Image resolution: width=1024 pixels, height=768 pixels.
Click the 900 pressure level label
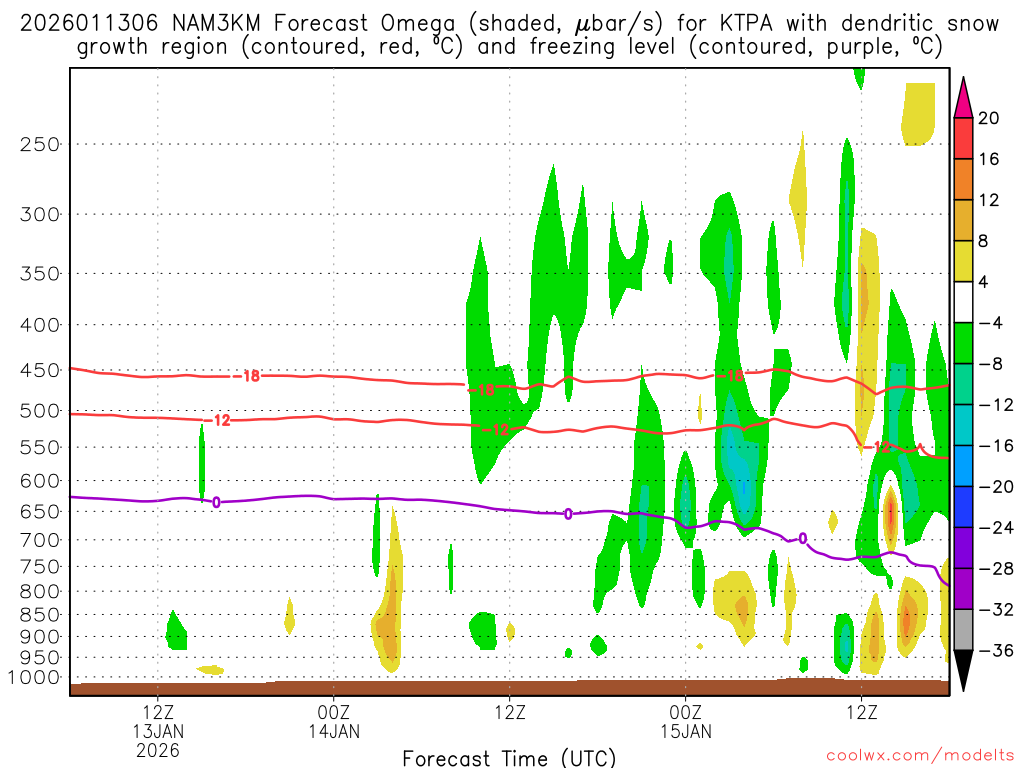pos(40,637)
